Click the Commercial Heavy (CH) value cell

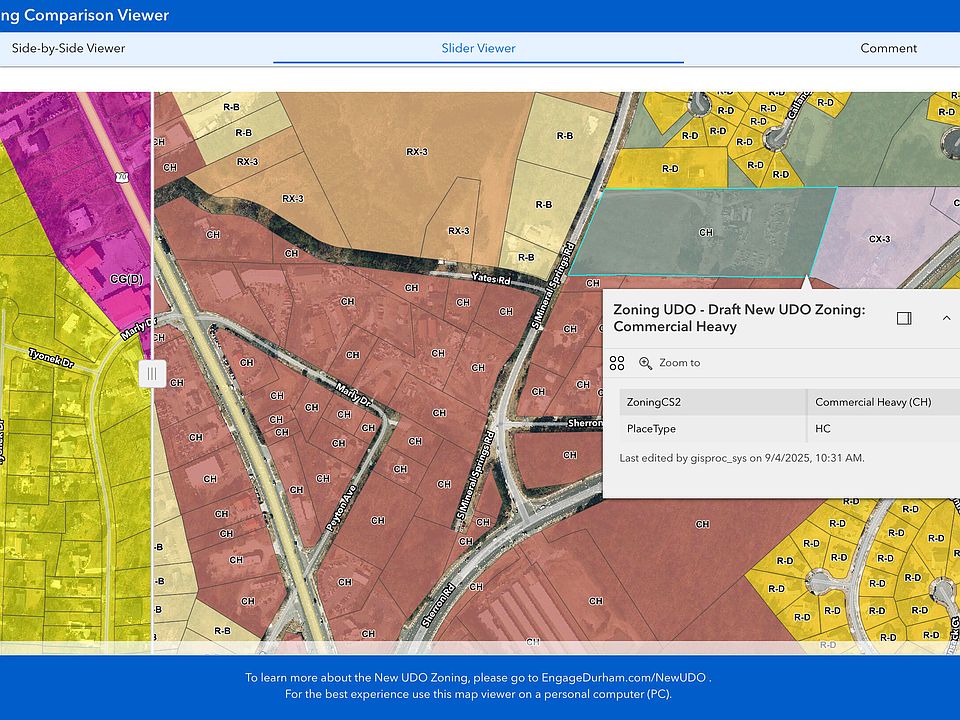(873, 402)
